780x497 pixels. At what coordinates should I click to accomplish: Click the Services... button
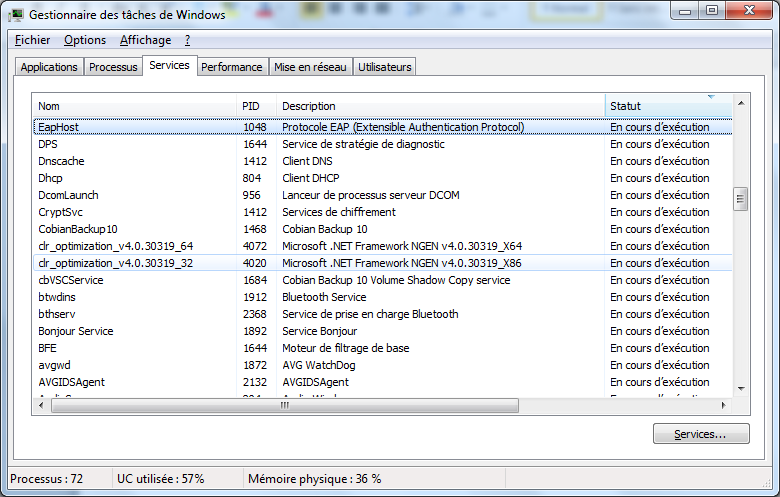coord(700,434)
